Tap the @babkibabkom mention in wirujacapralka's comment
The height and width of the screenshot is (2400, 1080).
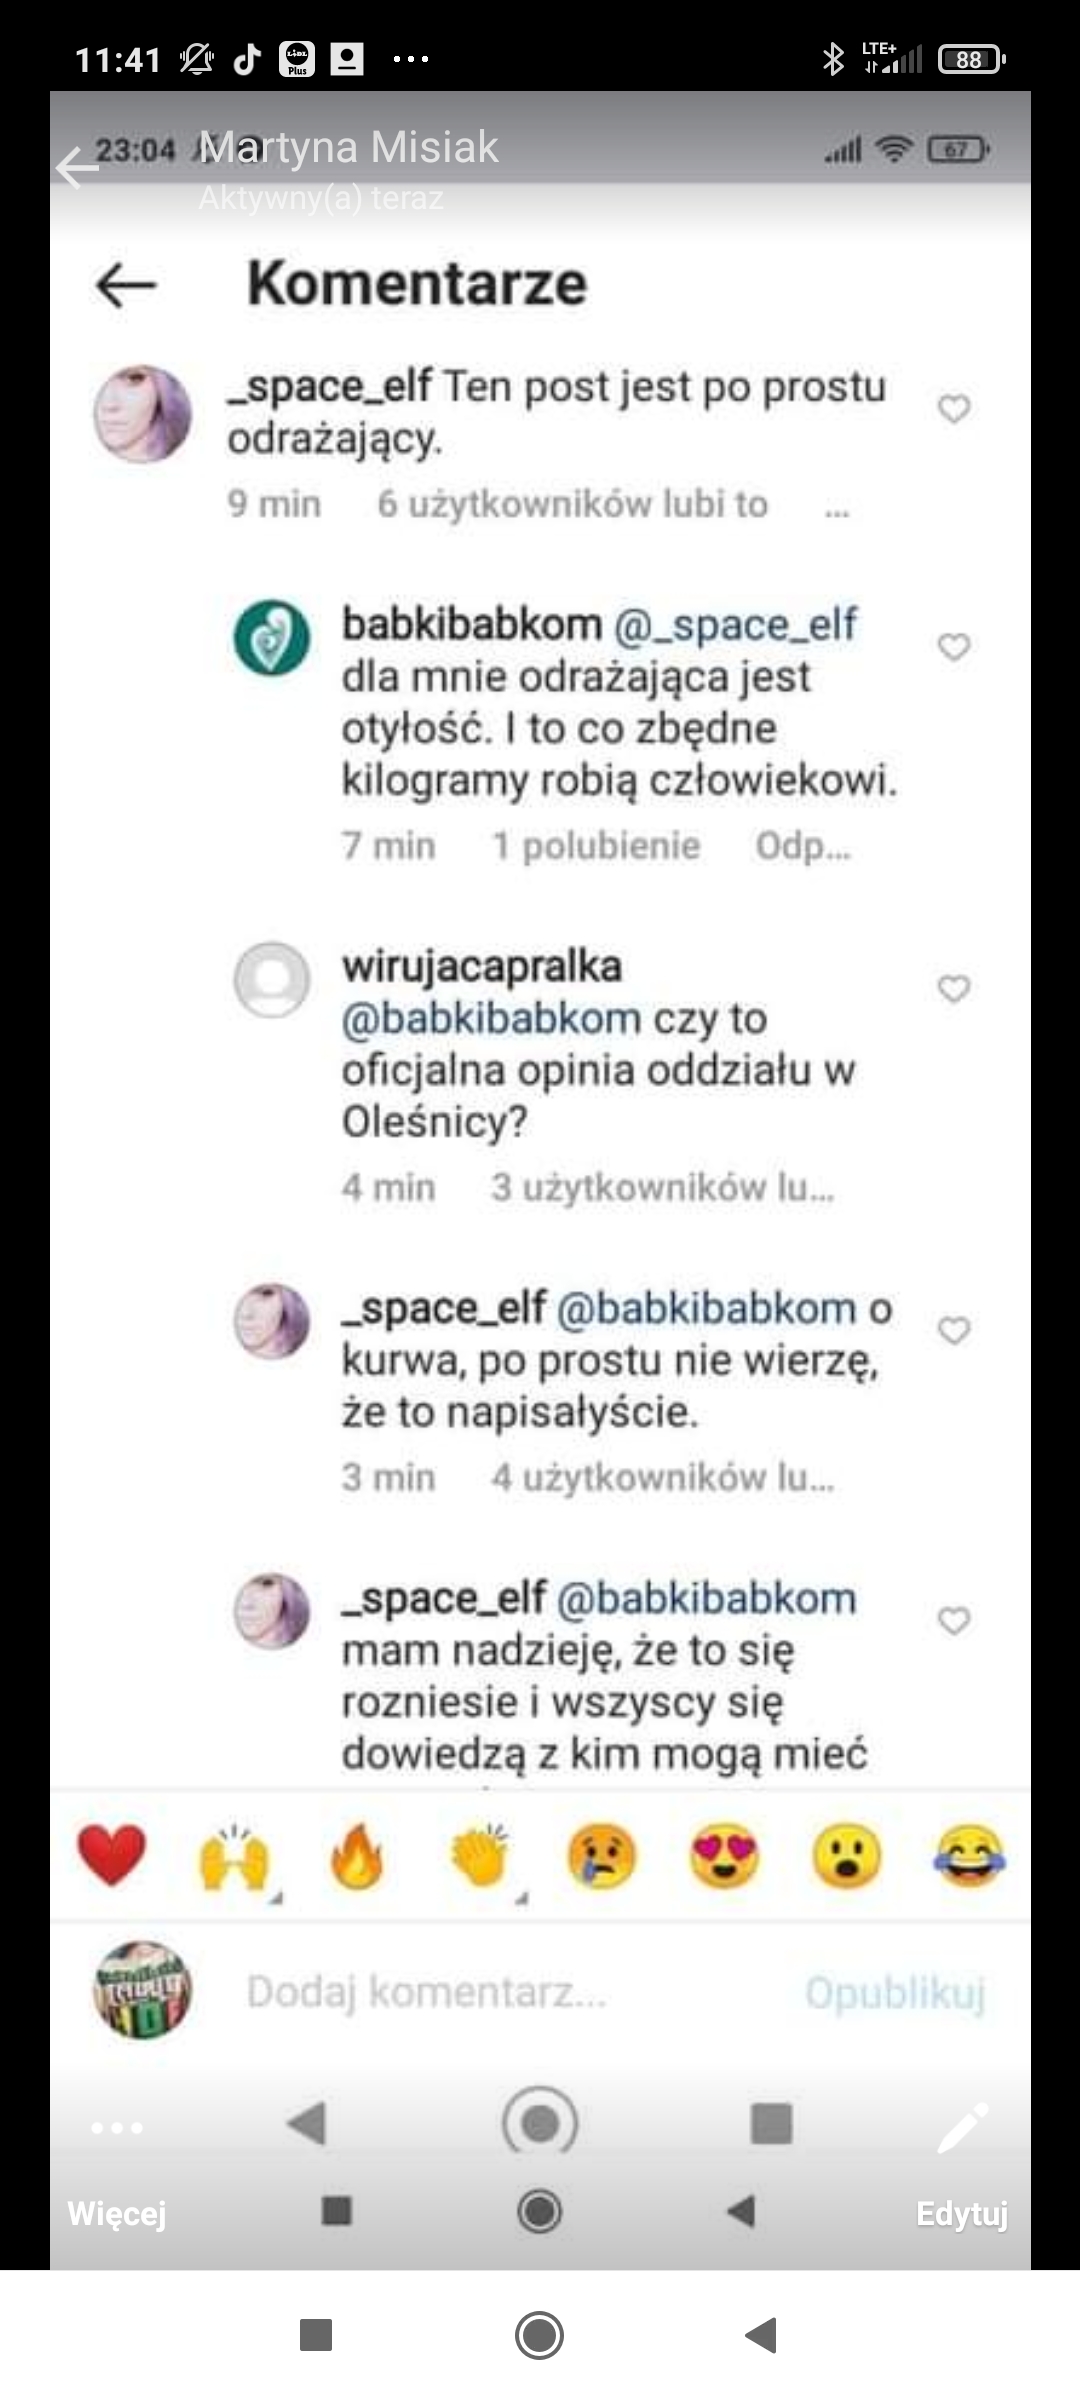tap(491, 1018)
